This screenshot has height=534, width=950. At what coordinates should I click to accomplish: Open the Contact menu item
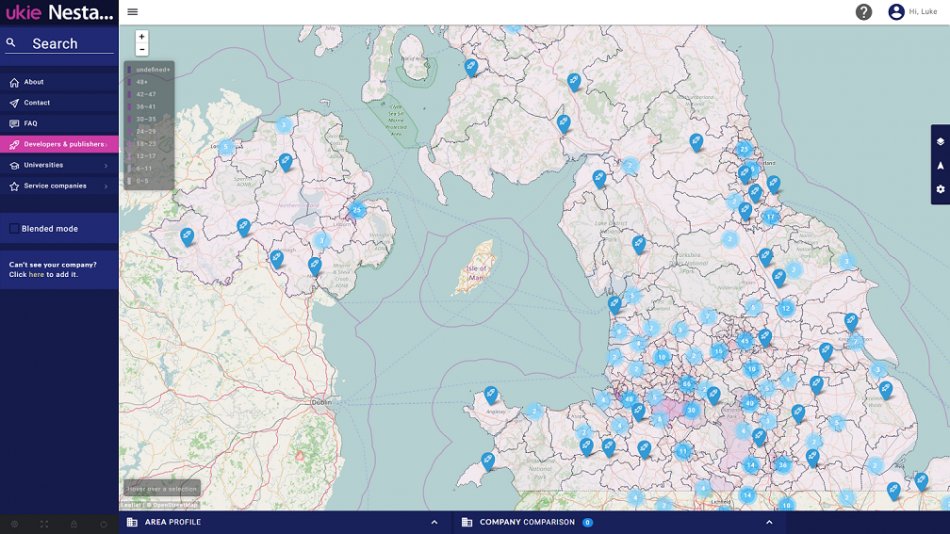click(x=59, y=102)
